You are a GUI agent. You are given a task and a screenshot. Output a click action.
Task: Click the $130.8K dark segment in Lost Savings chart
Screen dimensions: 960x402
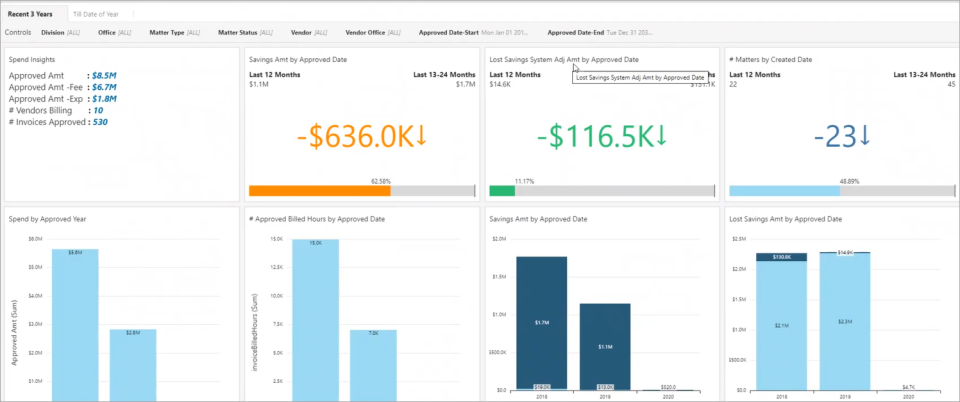click(781, 257)
